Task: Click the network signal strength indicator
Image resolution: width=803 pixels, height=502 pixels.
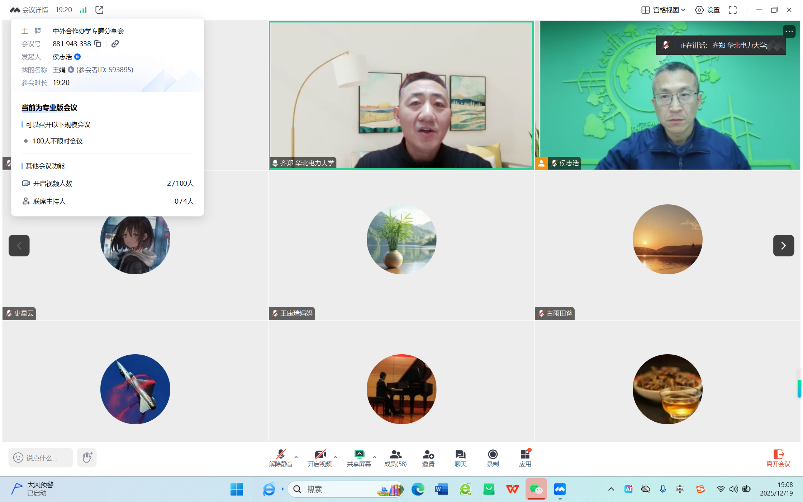Action: click(x=82, y=9)
